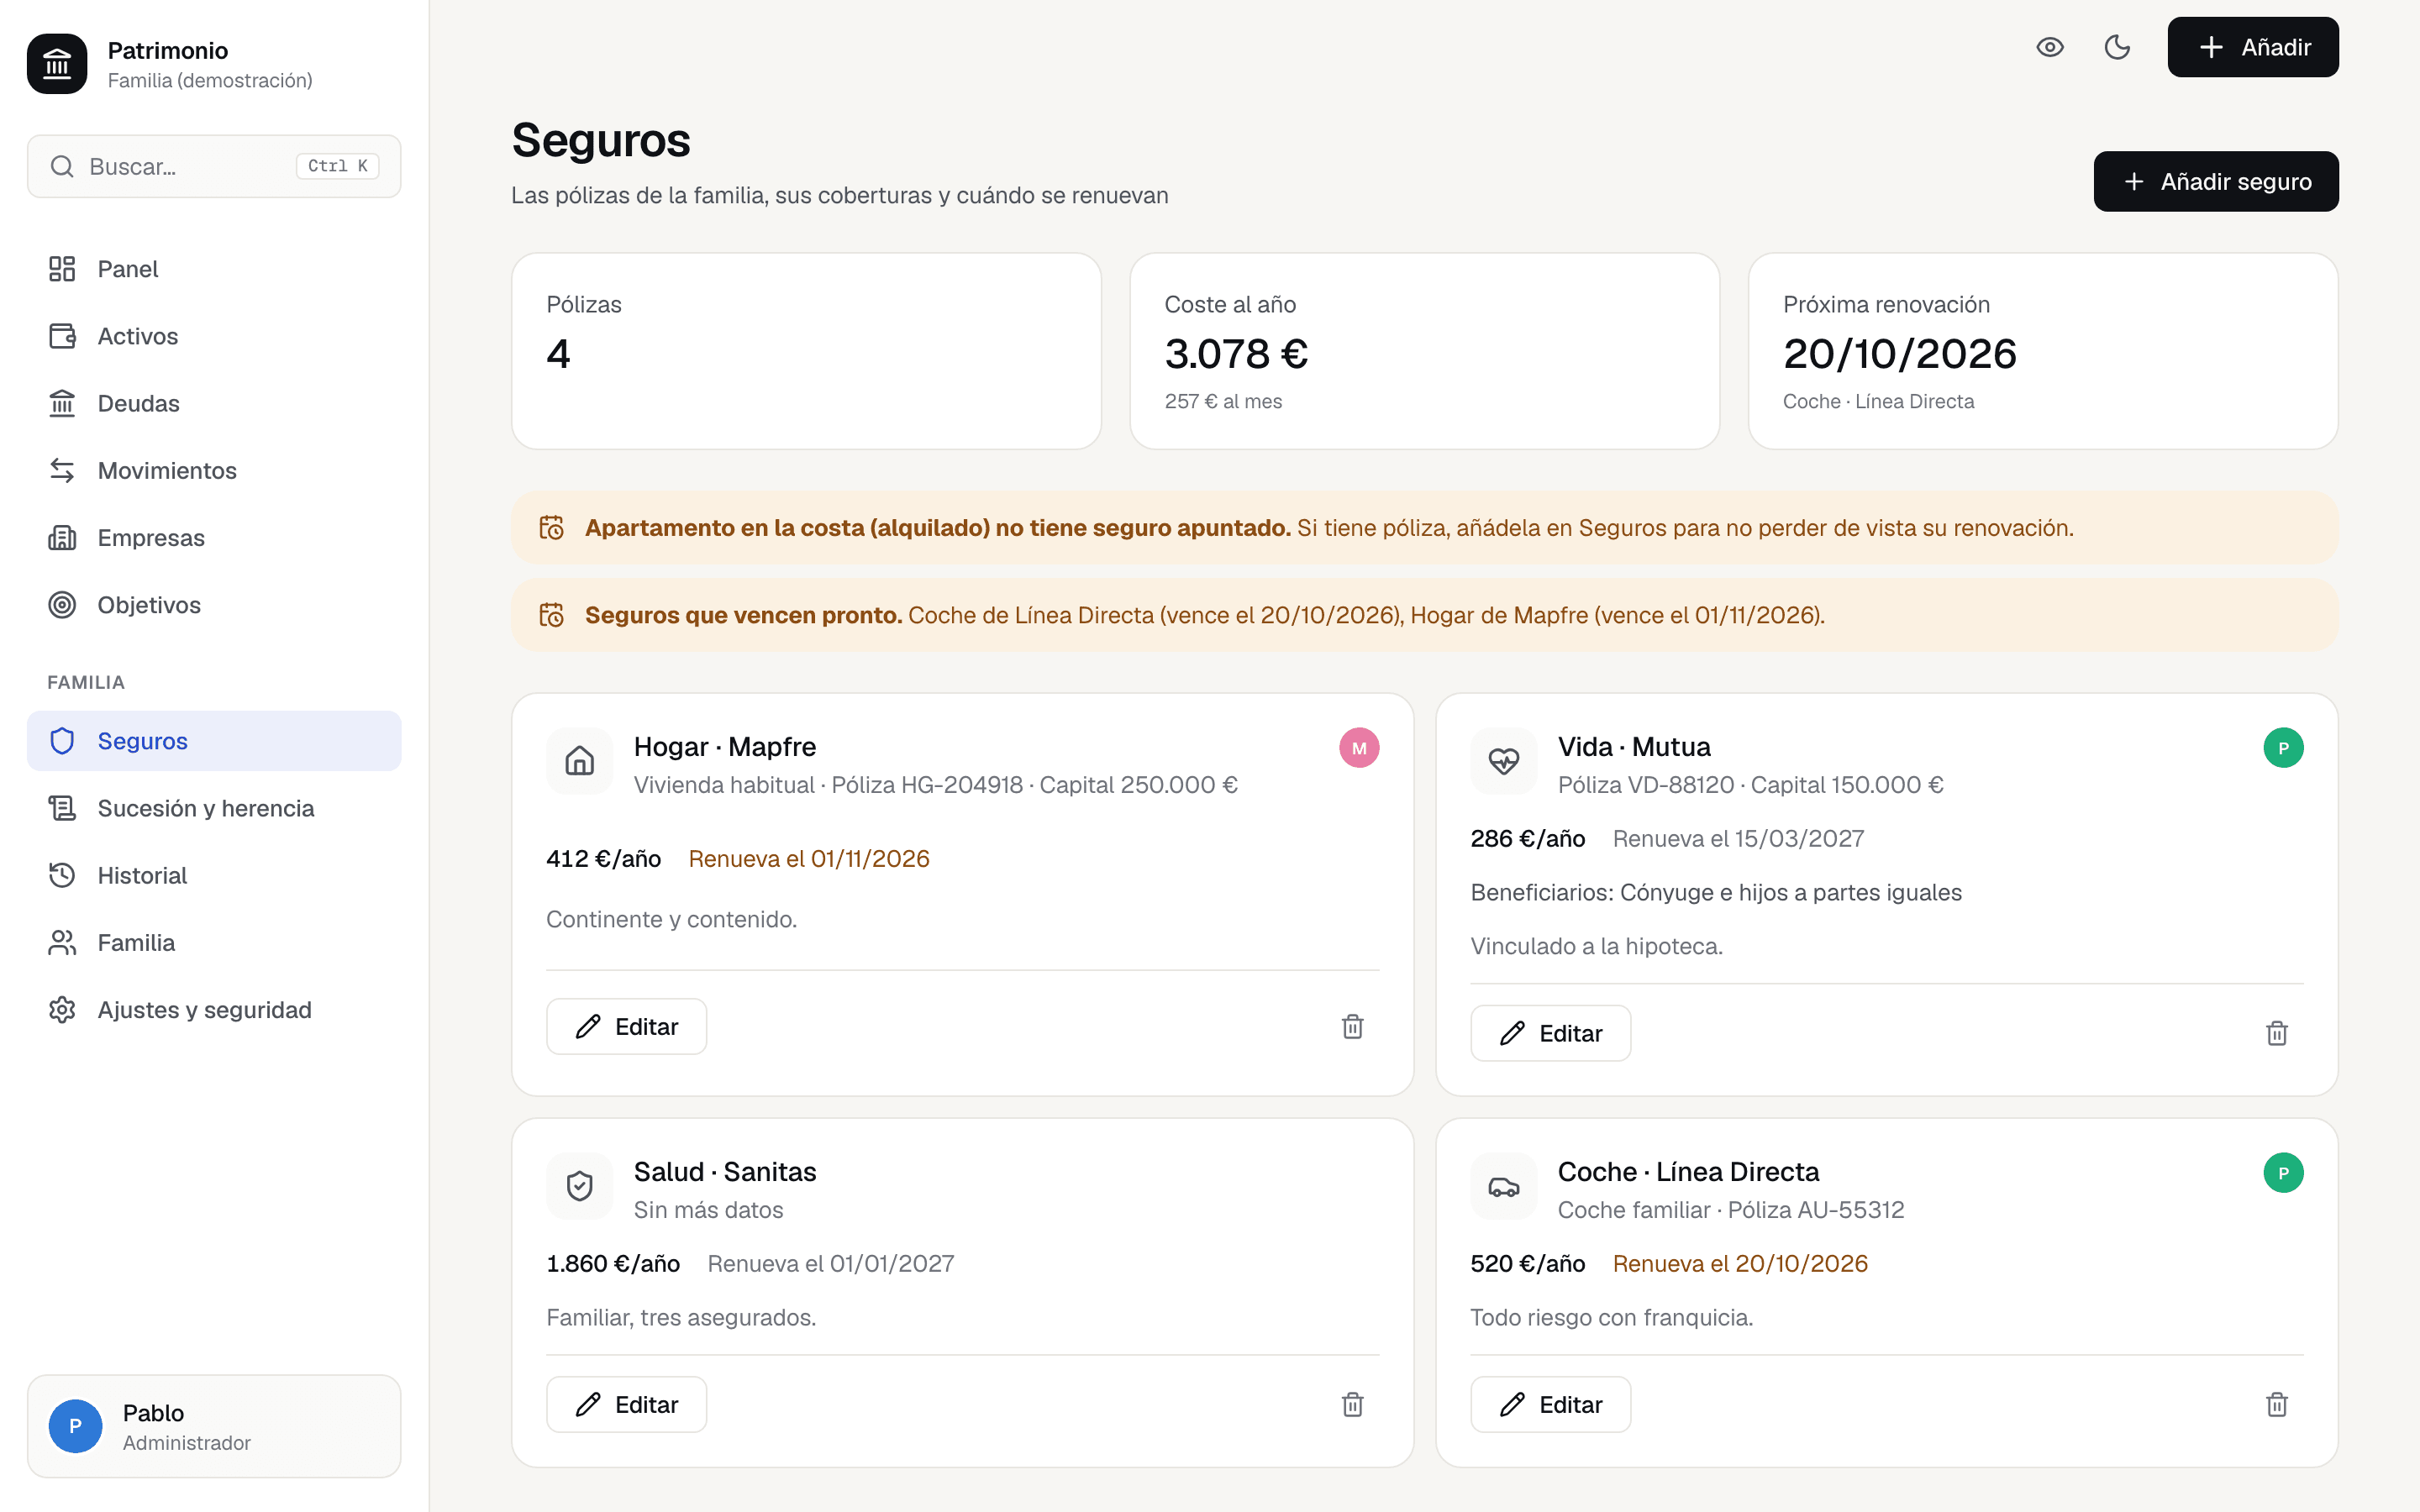This screenshot has width=2420, height=1512.
Task: Click the green P avatar on Coche card
Action: 2283,1173
